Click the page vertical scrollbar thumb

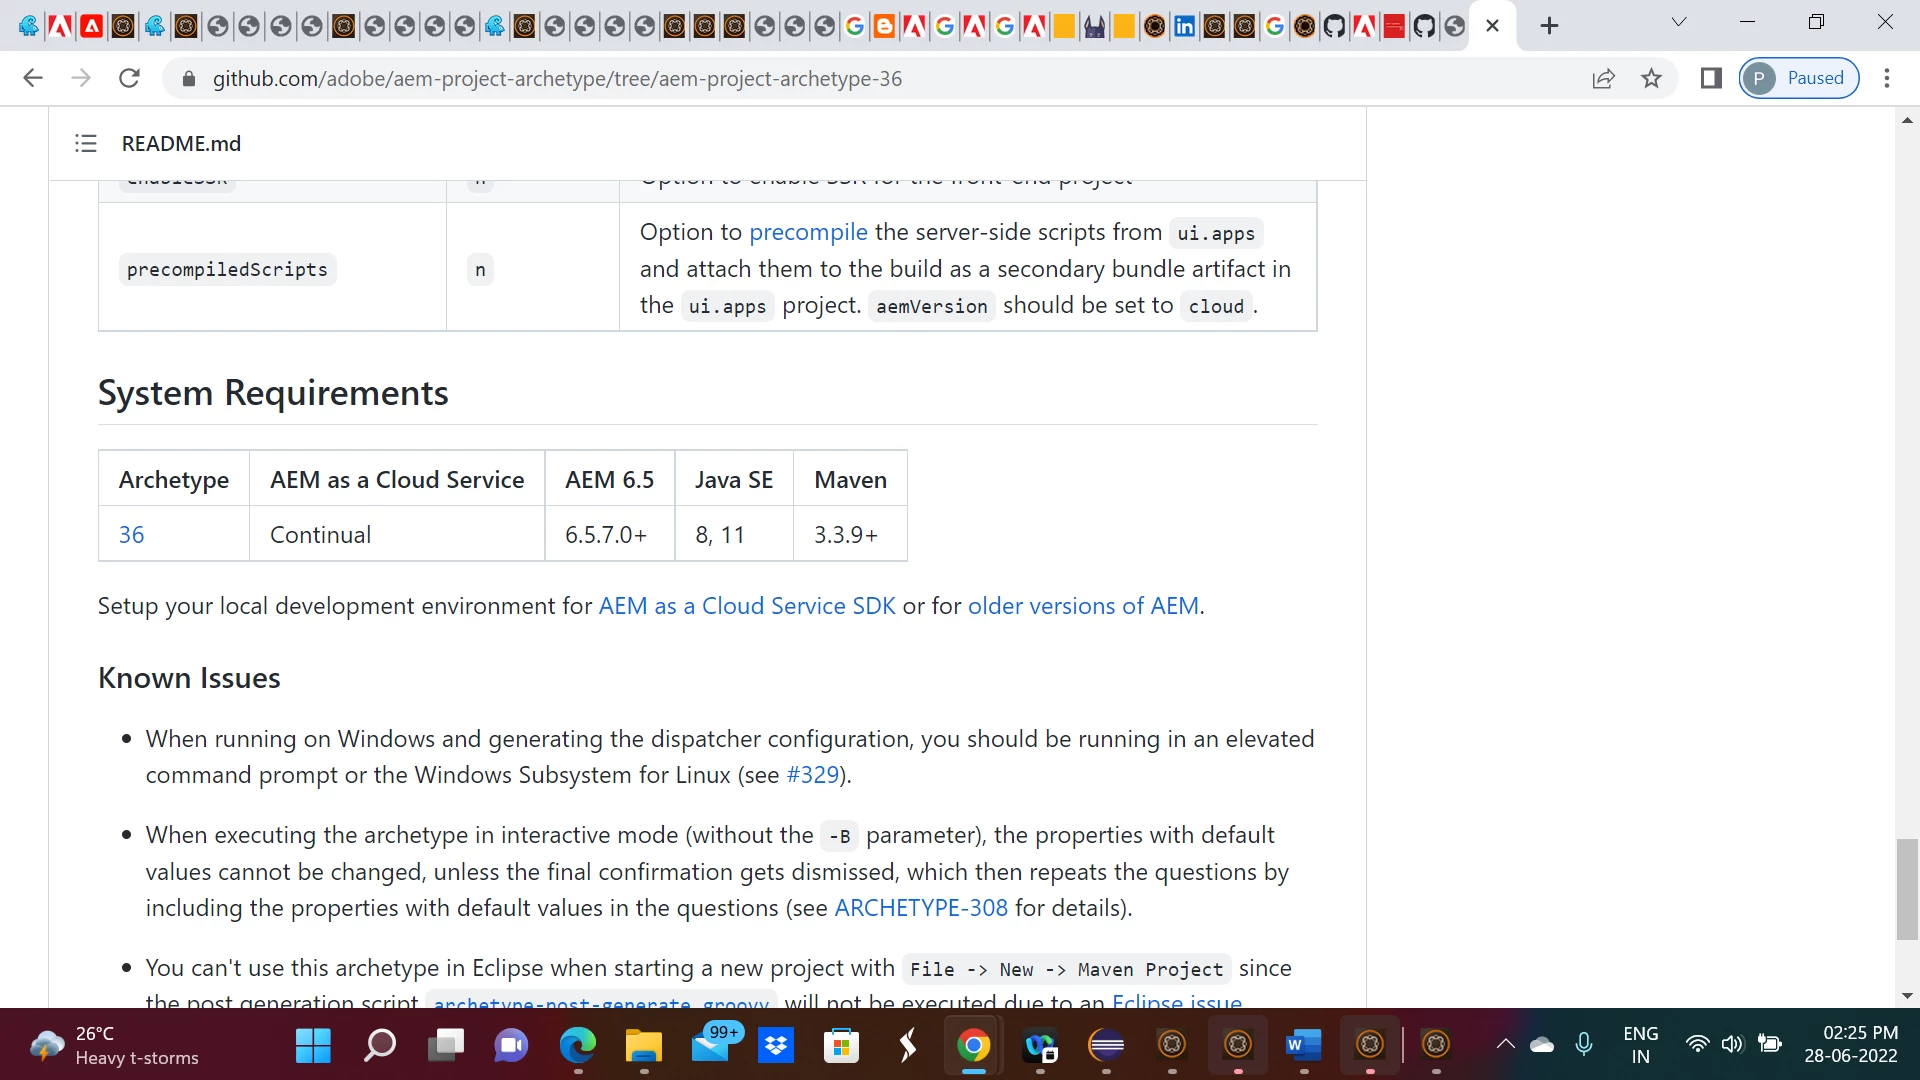pyautogui.click(x=1907, y=890)
